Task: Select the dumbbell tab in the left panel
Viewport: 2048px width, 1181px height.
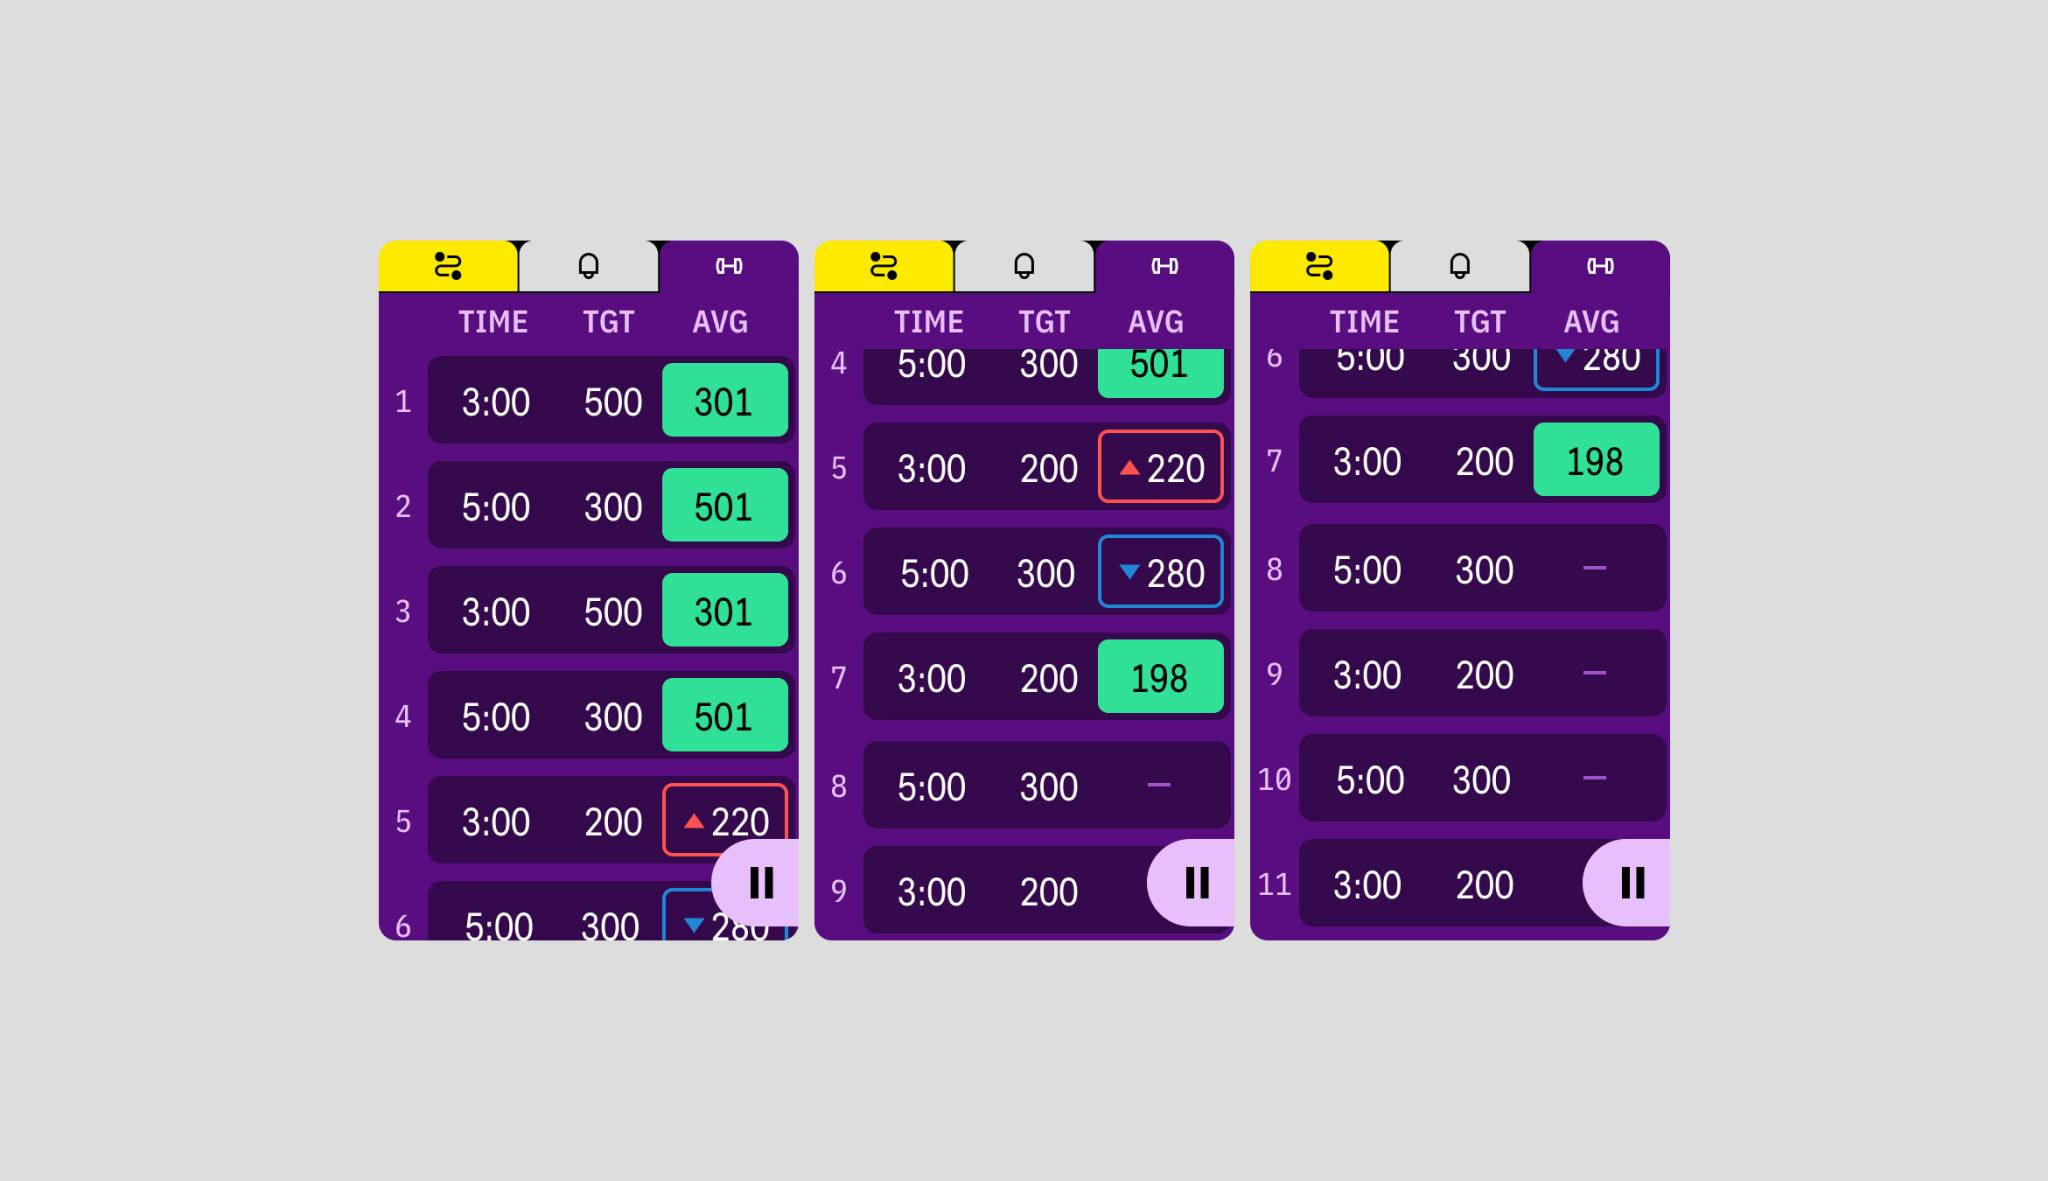Action: (729, 266)
